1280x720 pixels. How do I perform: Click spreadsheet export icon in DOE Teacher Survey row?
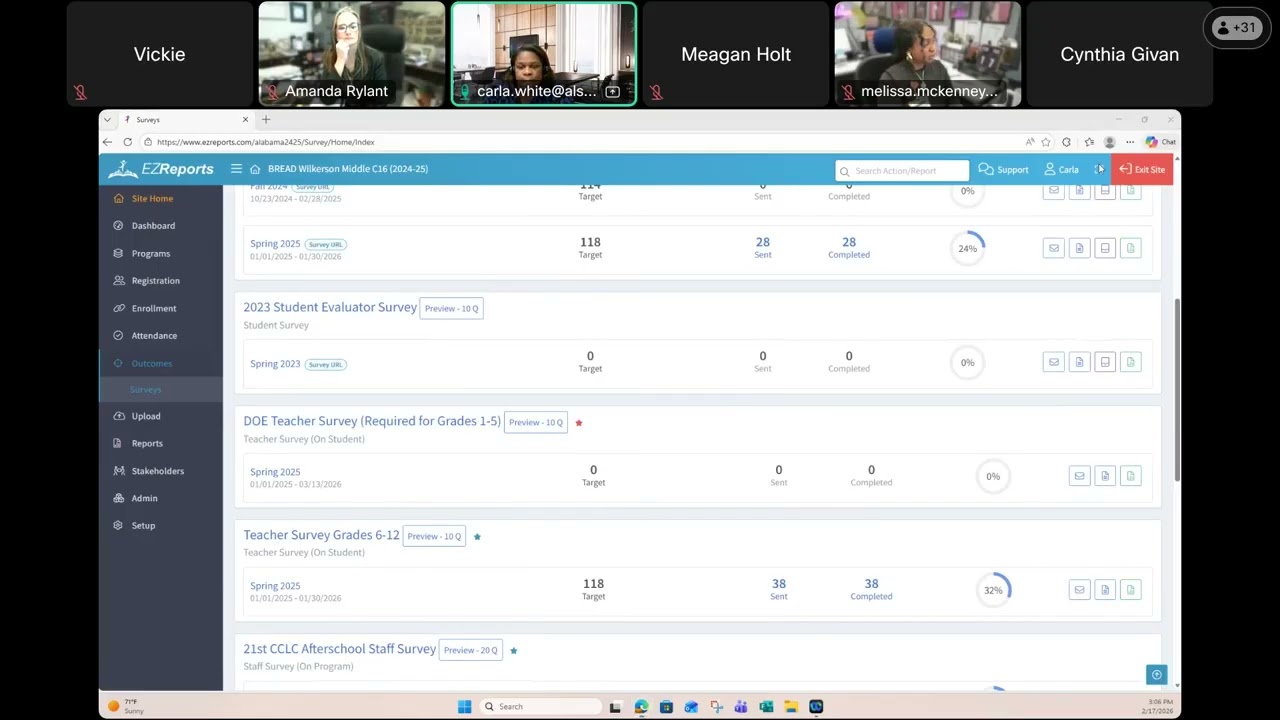[x=1131, y=476]
